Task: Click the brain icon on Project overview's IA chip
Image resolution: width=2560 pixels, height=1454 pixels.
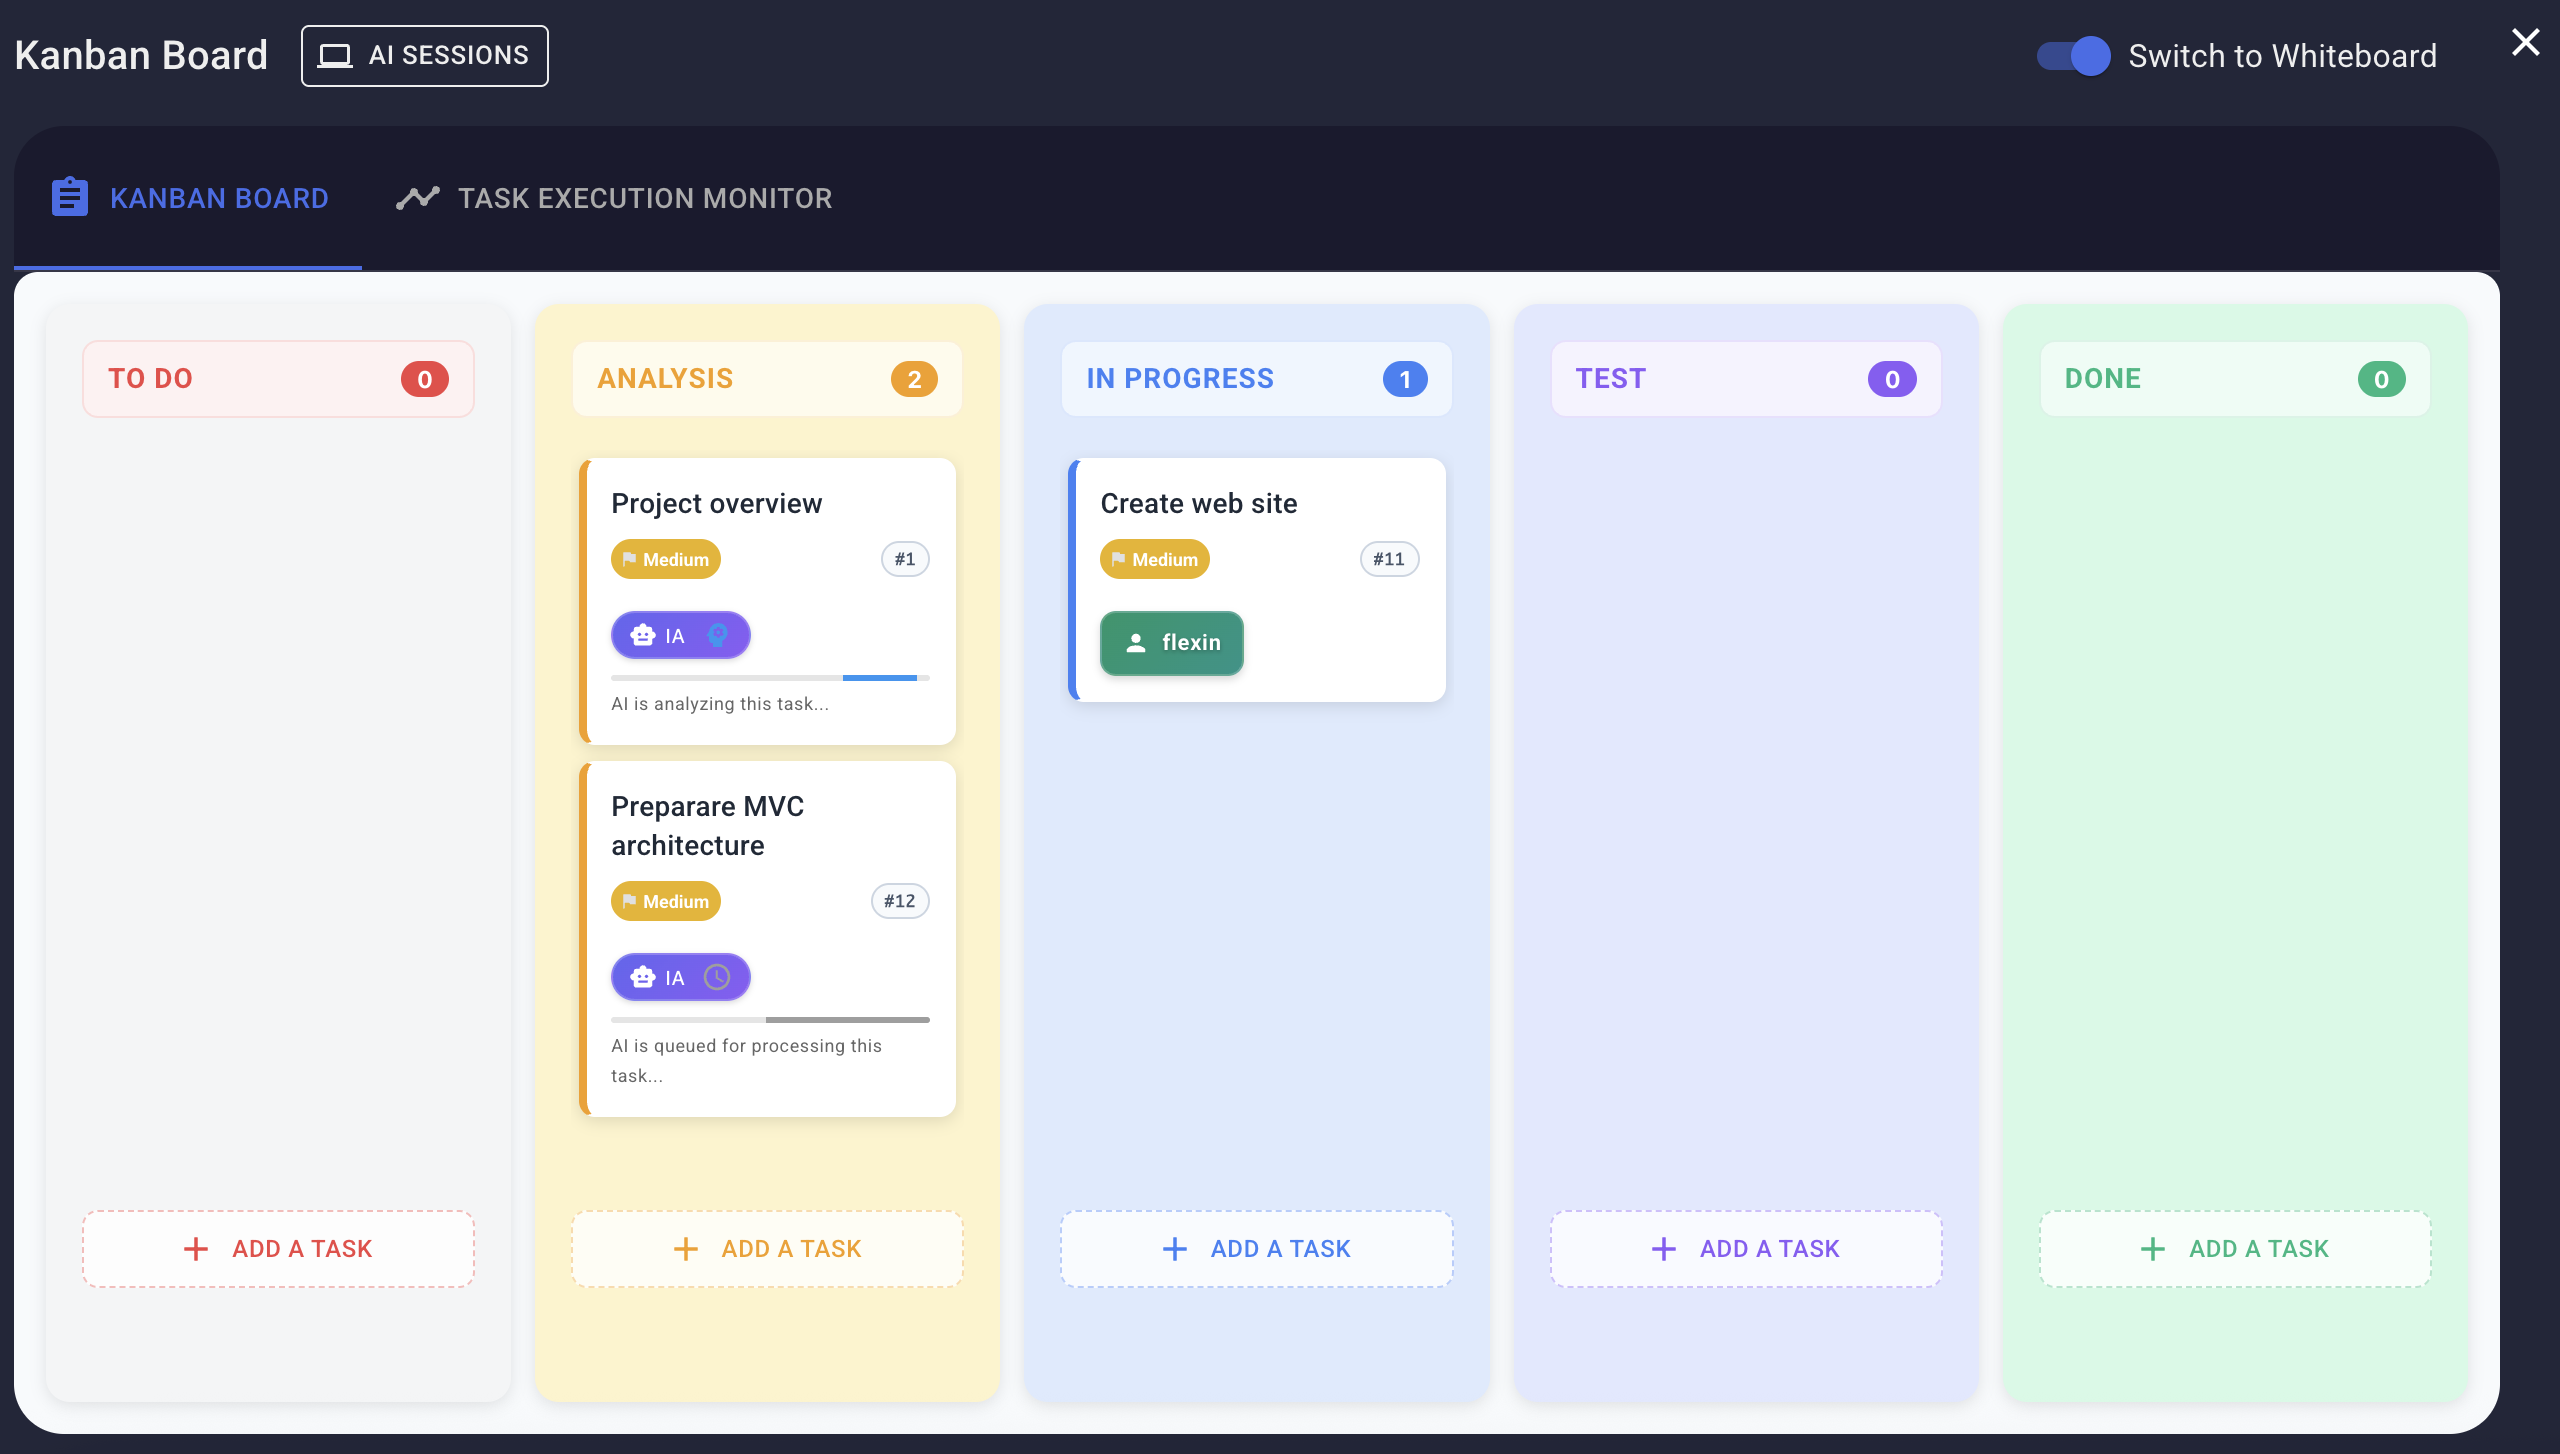Action: tap(717, 635)
